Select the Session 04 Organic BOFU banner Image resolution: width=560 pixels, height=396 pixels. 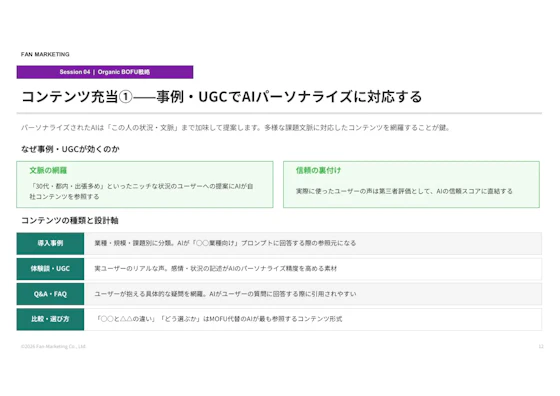click(x=105, y=72)
